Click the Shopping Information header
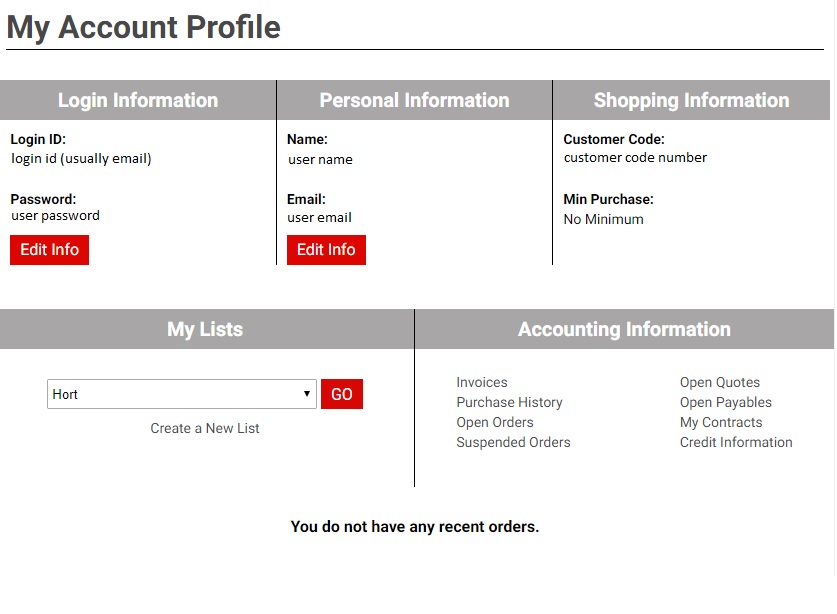 (691, 100)
